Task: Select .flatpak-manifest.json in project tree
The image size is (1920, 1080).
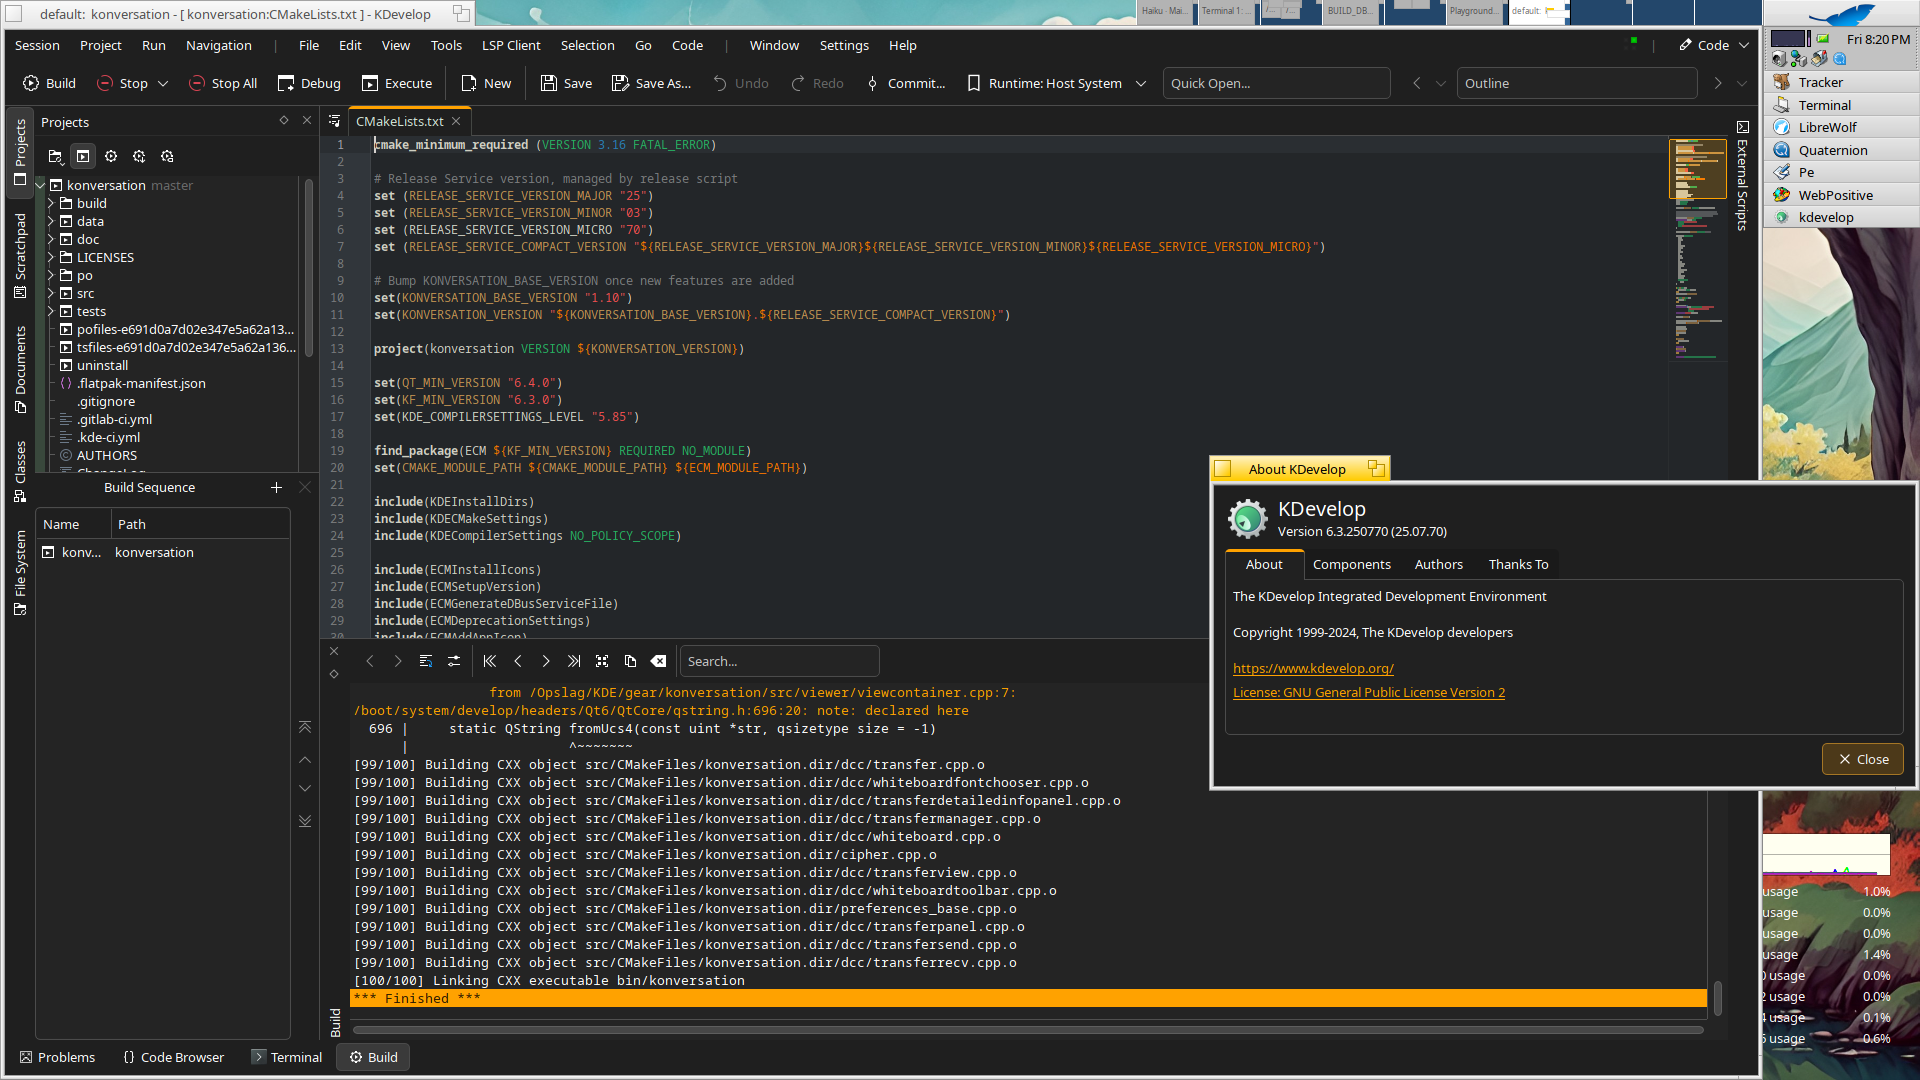Action: 141,383
